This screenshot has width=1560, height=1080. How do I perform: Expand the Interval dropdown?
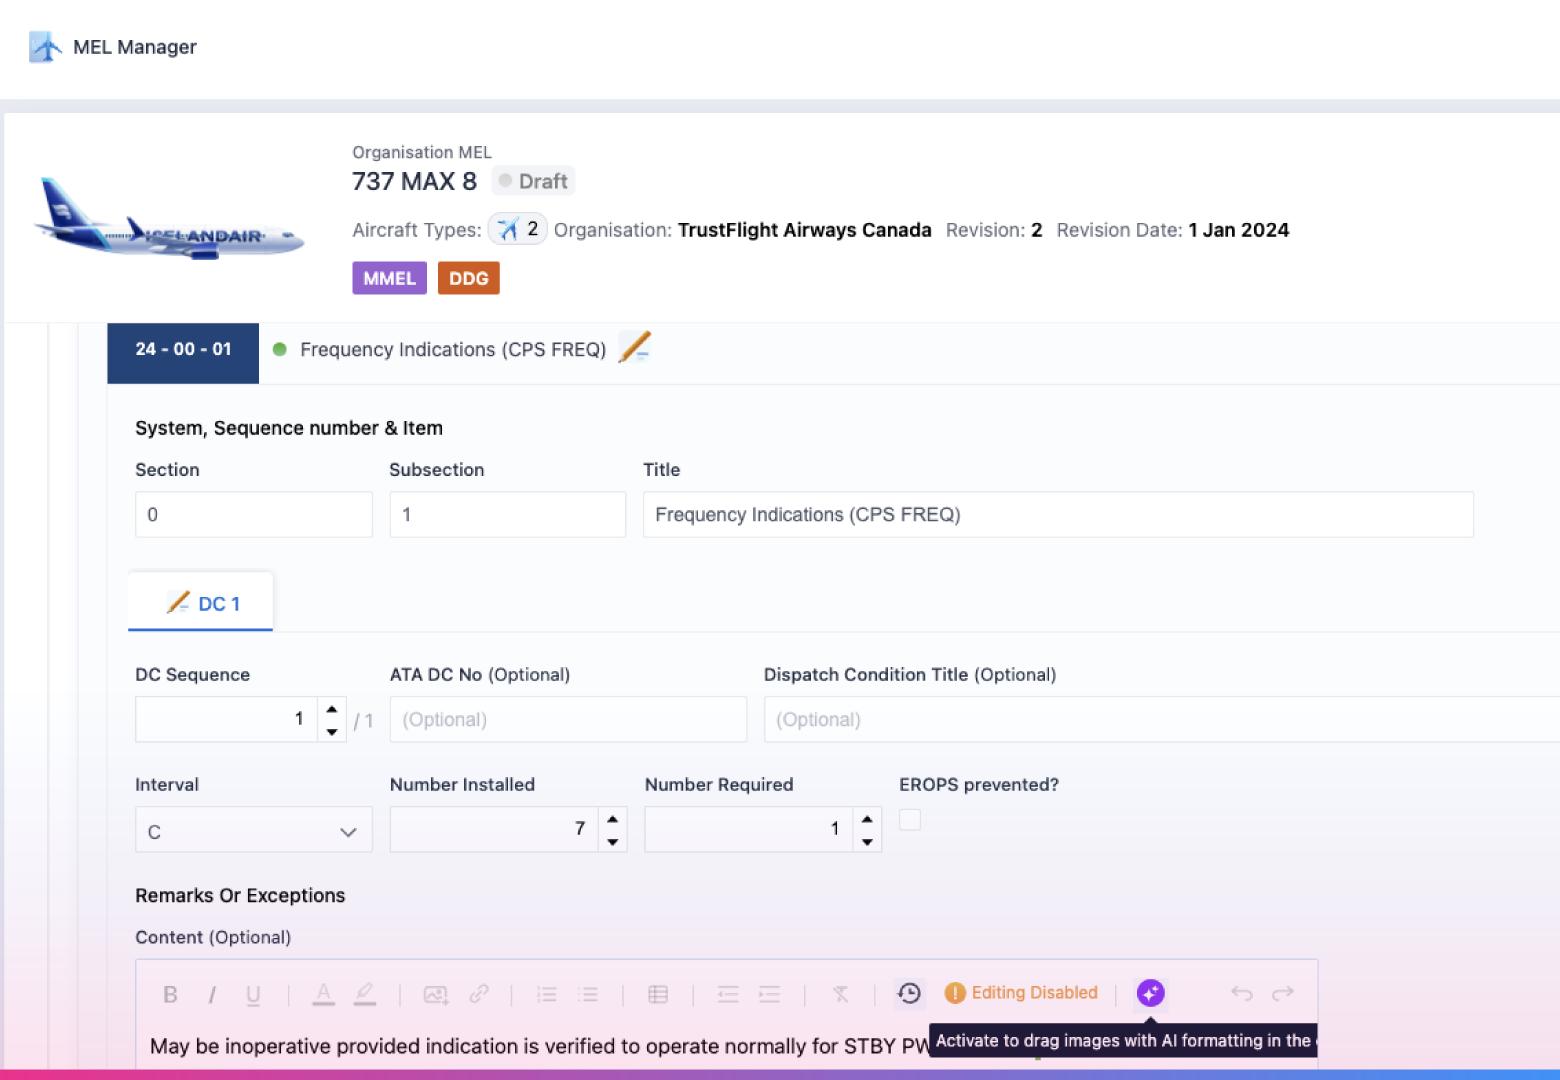(x=253, y=830)
